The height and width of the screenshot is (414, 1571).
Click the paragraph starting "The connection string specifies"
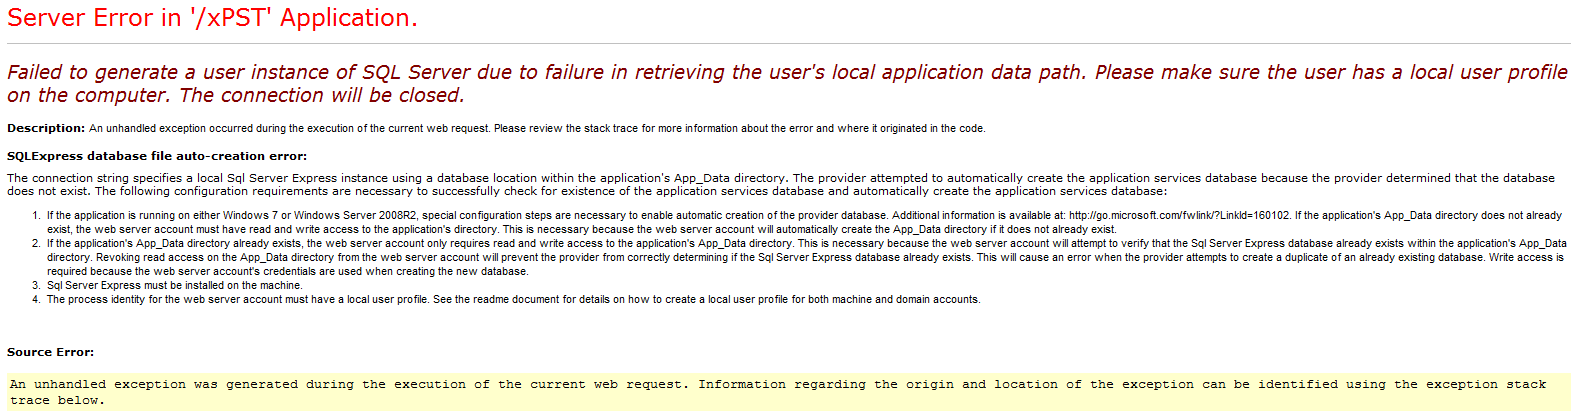point(781,185)
